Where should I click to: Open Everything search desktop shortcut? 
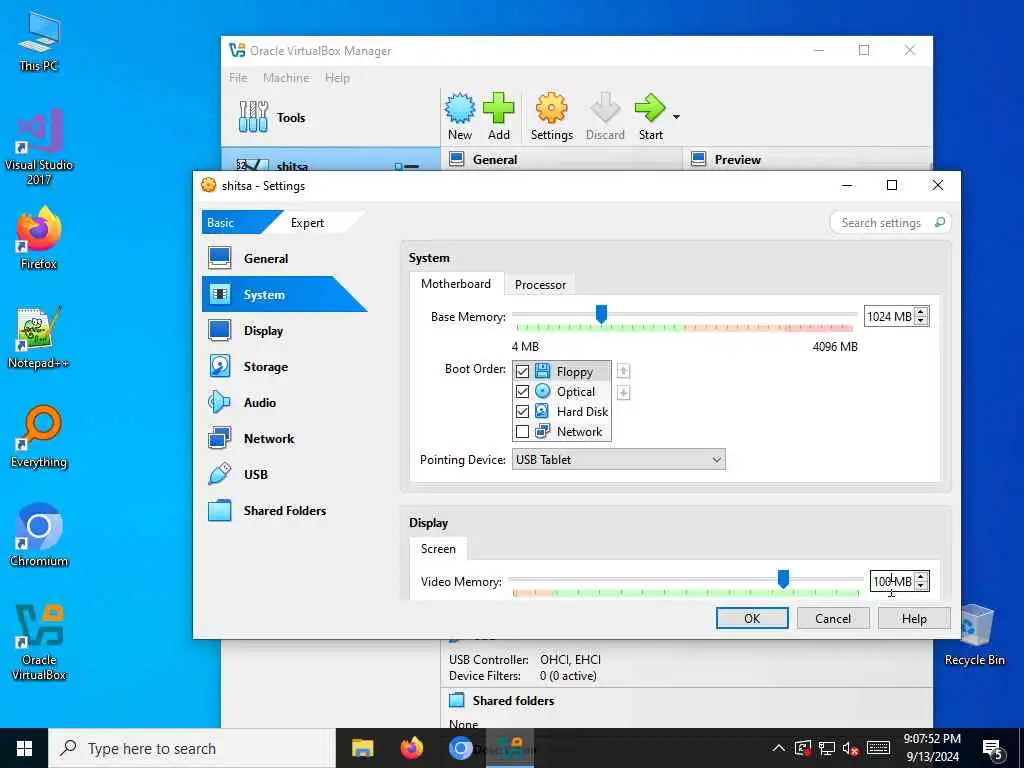(x=39, y=438)
